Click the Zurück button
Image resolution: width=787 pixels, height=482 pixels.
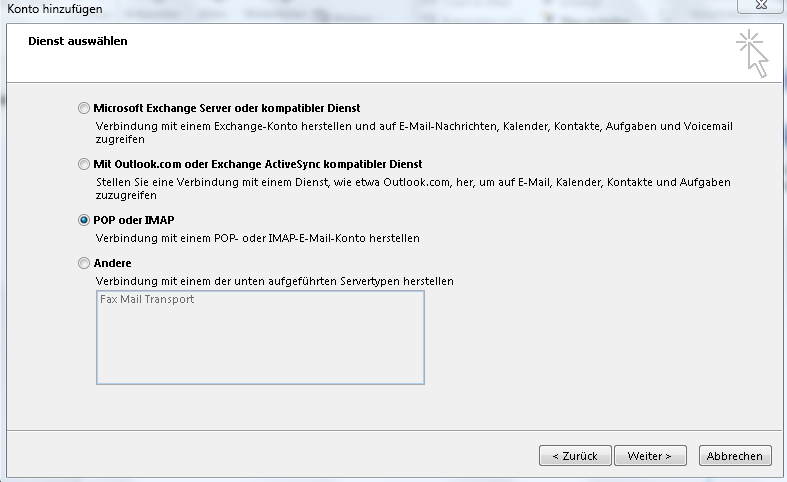click(575, 455)
